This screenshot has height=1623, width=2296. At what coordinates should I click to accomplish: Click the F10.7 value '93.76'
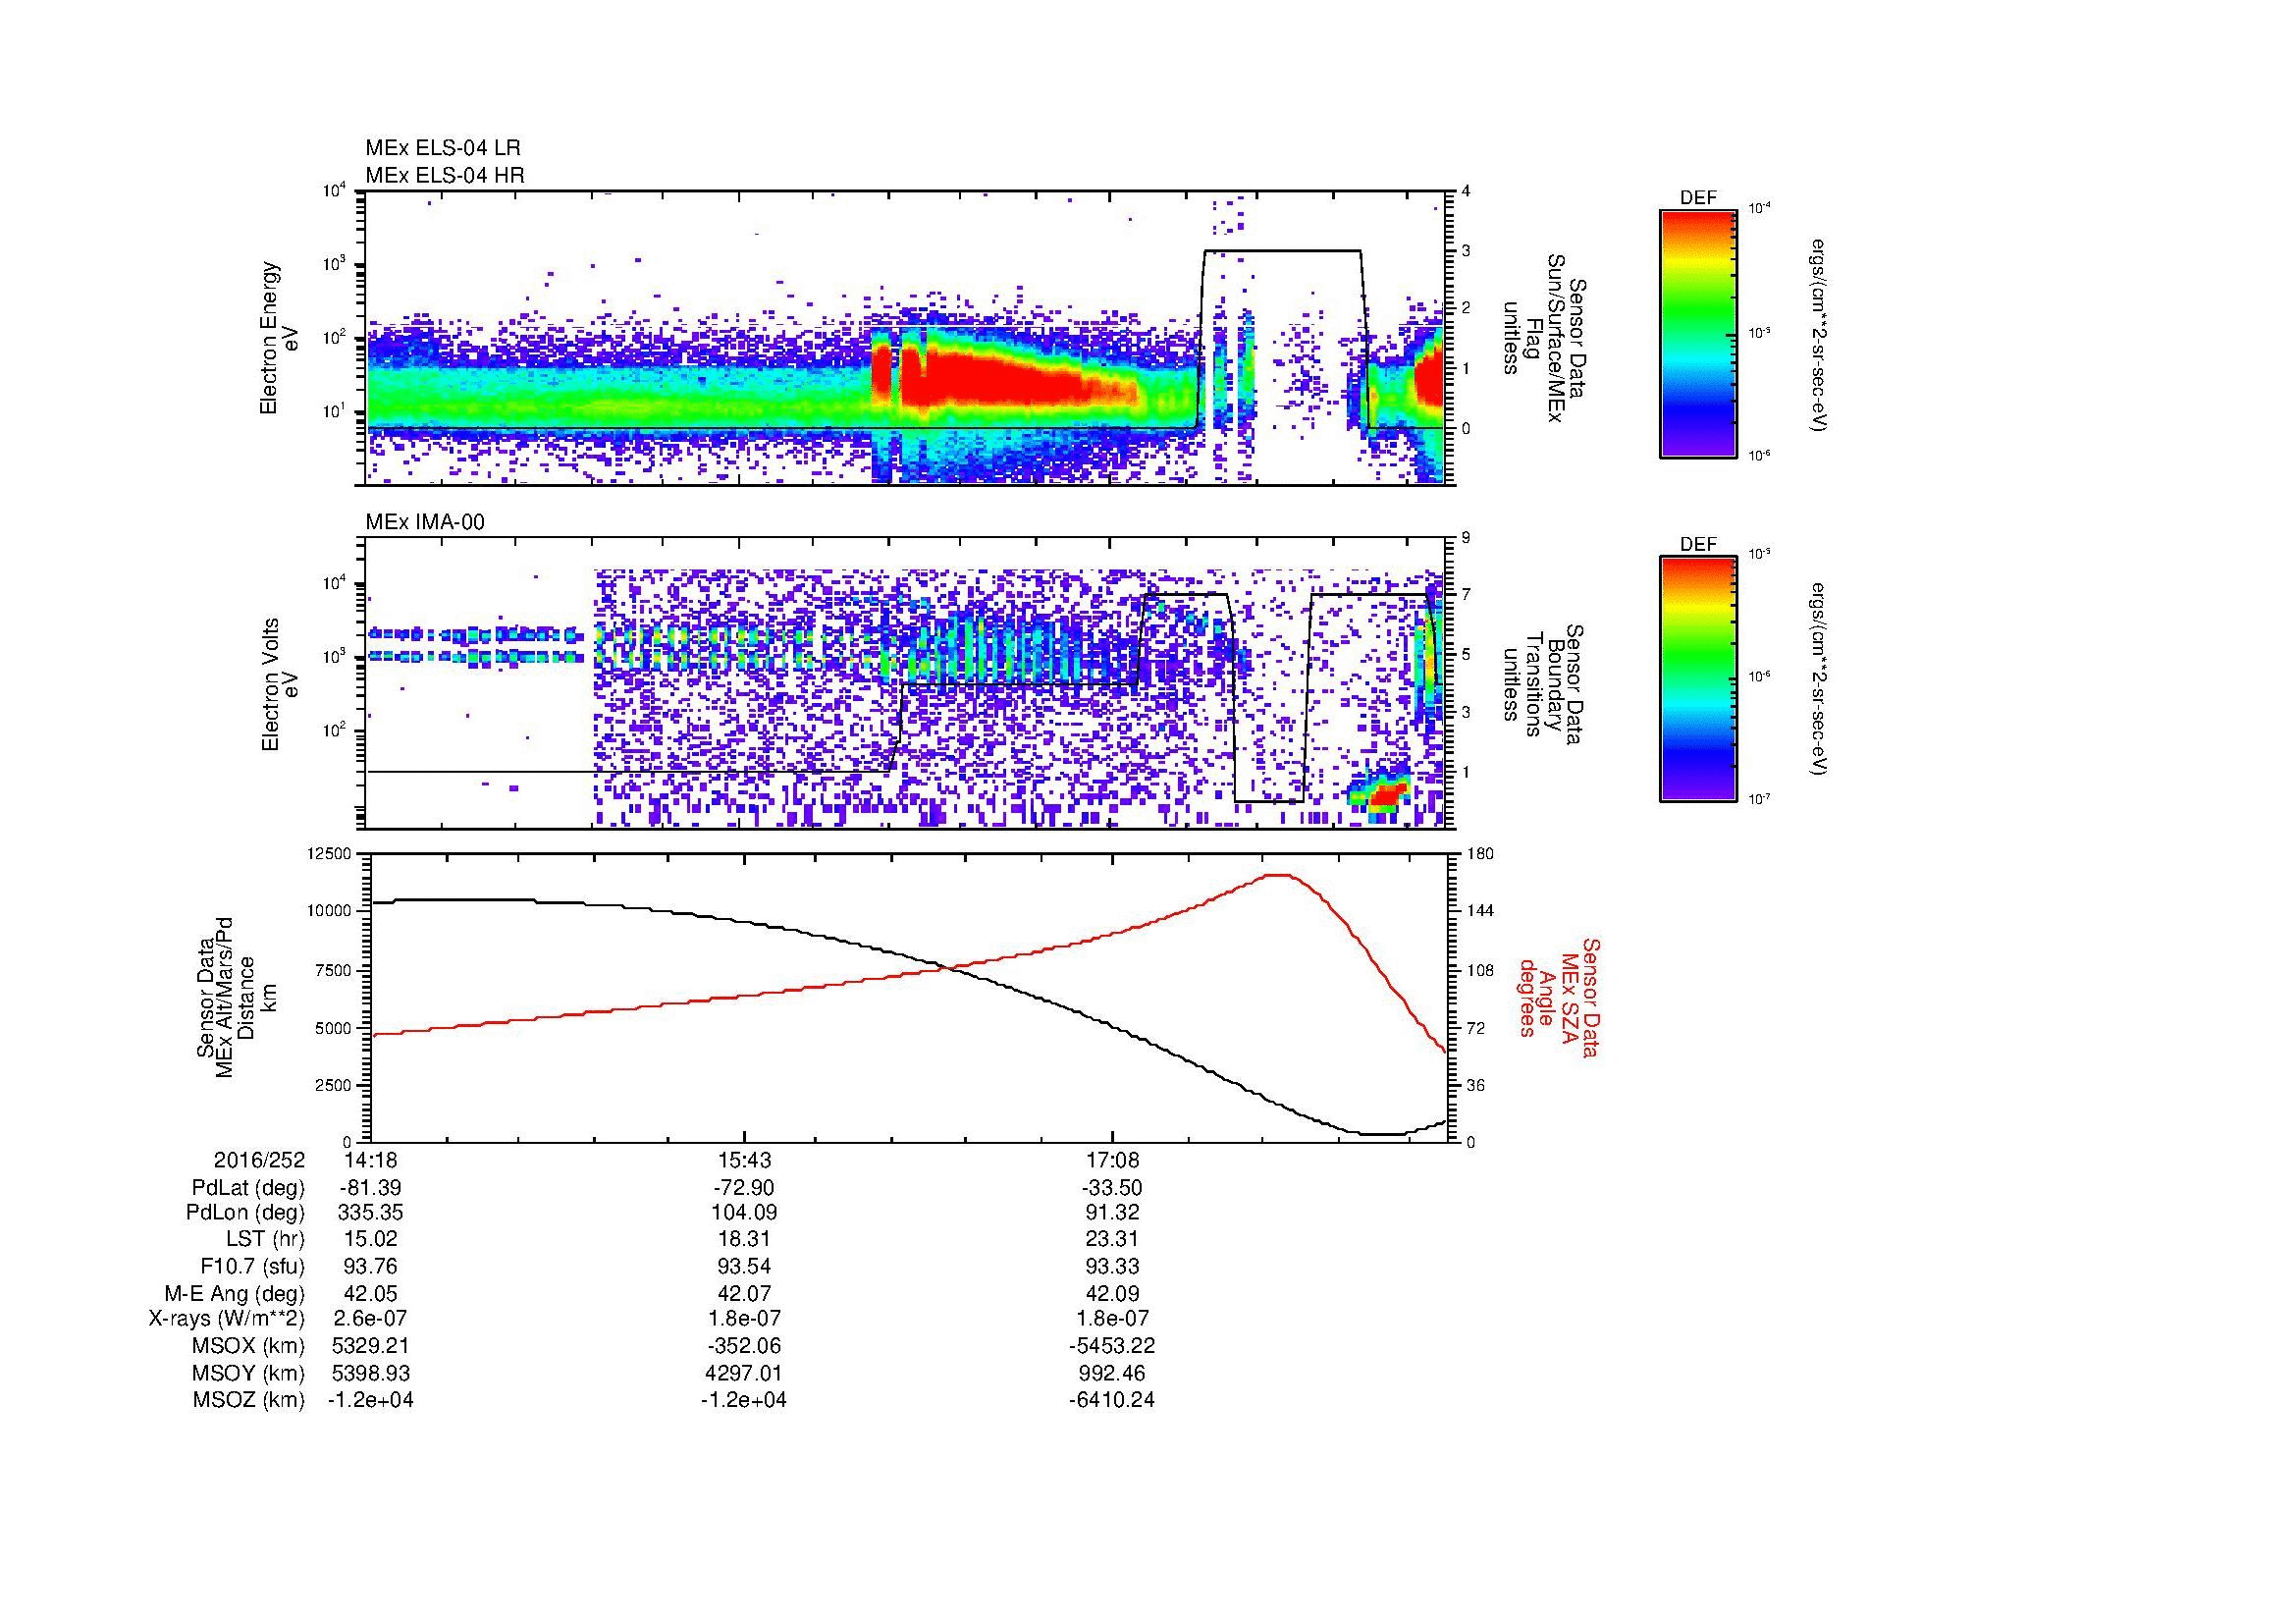pyautogui.click(x=371, y=1266)
